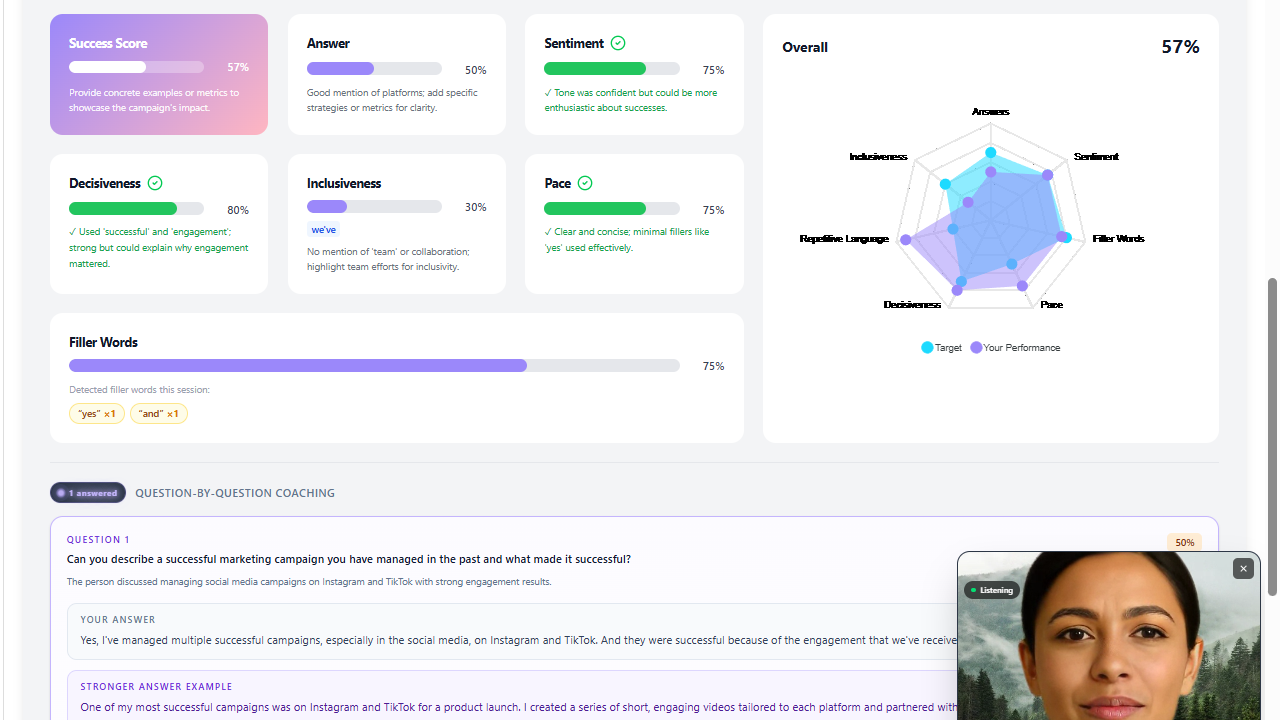Image resolution: width=1280 pixels, height=720 pixels.
Task: Click the green checkmark next to Sentiment
Action: (618, 43)
